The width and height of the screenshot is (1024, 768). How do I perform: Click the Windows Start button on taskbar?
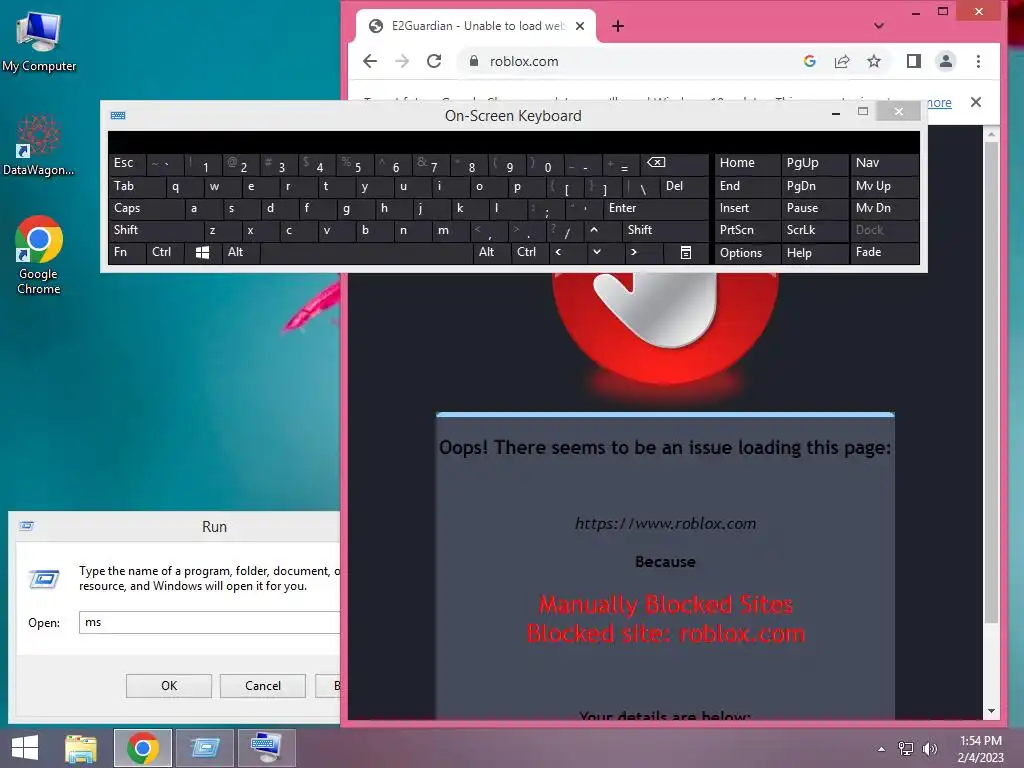click(25, 748)
